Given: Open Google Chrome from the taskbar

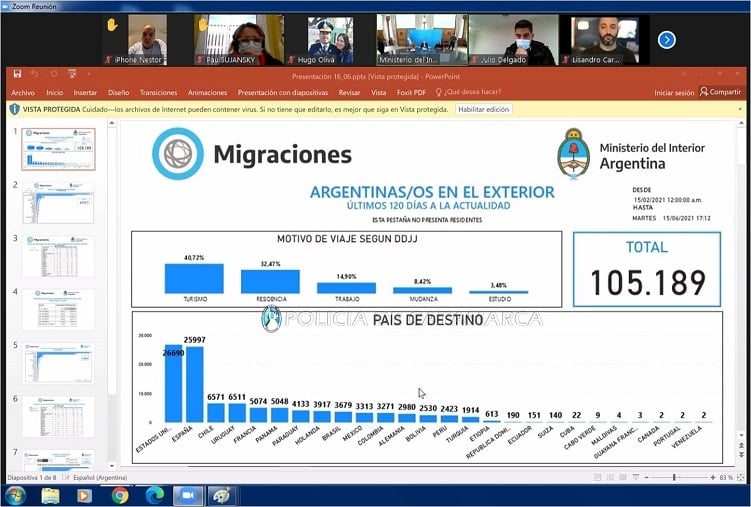Looking at the screenshot, I should click(120, 495).
